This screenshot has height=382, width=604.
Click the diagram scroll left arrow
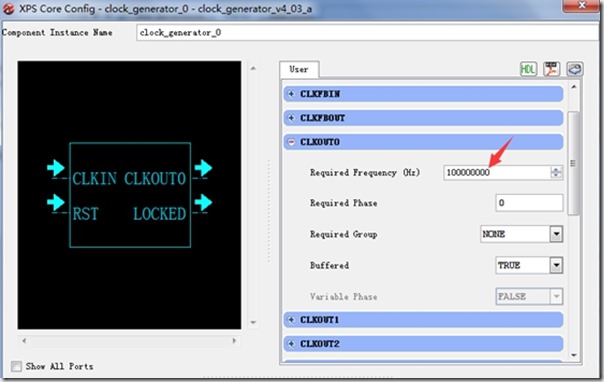click(x=24, y=340)
